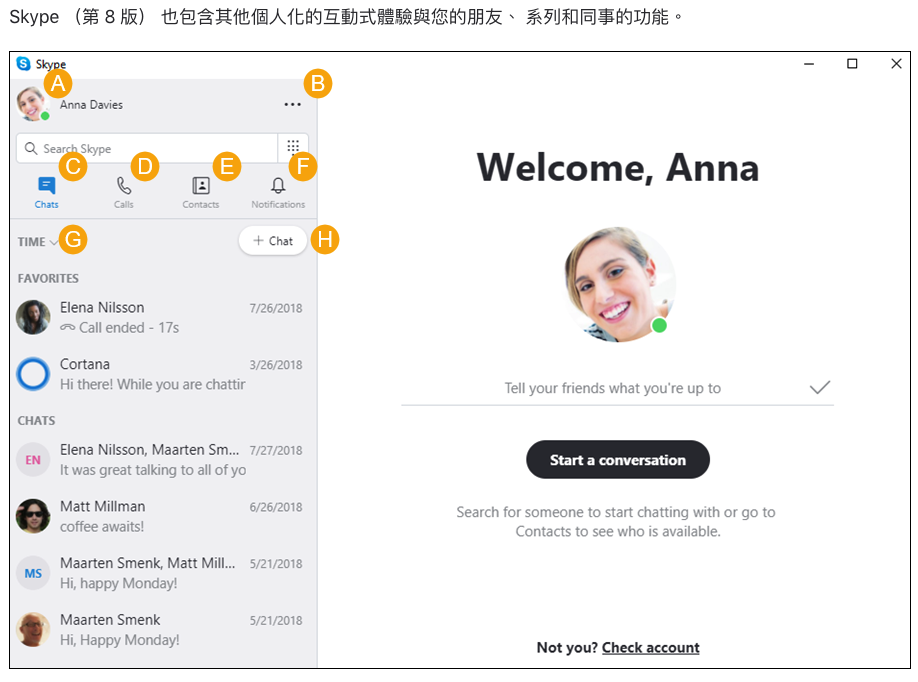Open the Notifications tab
The image size is (918, 682).
[x=278, y=193]
